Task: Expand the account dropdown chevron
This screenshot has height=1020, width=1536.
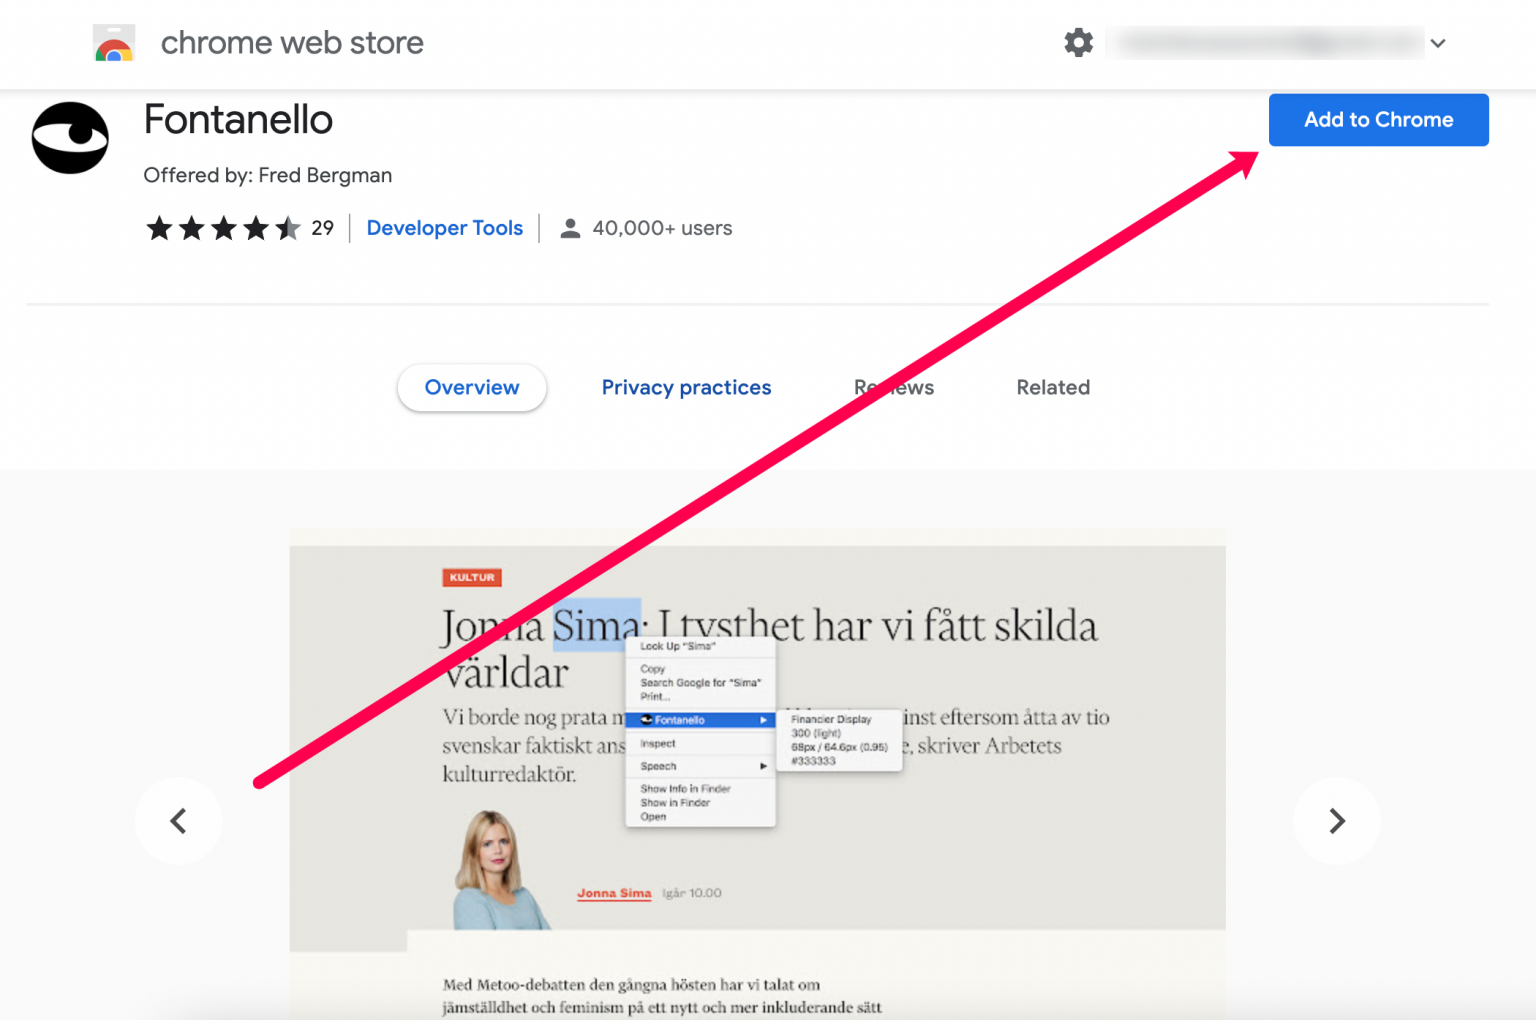Action: click(1438, 43)
